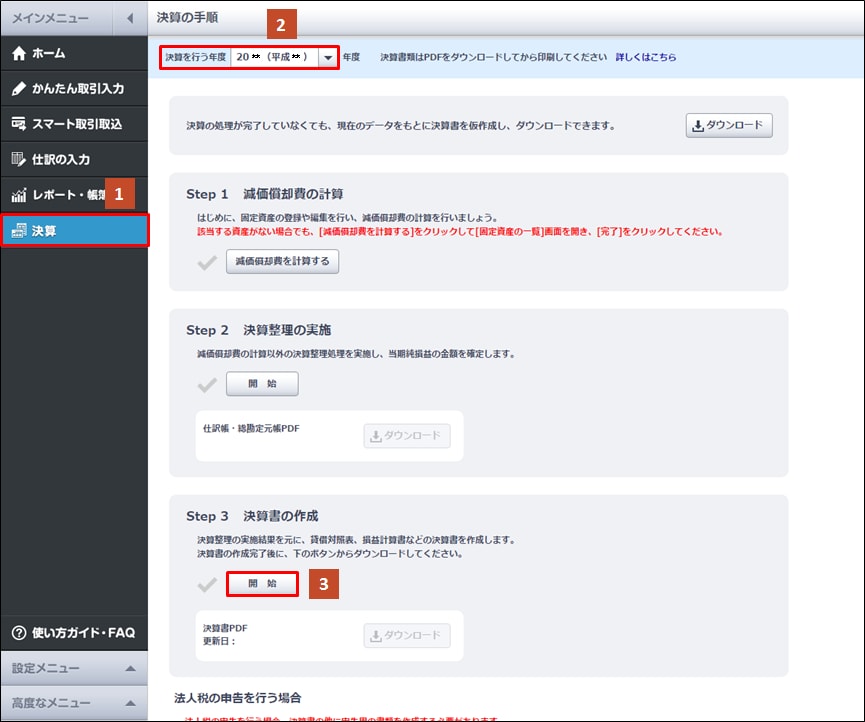The image size is (865, 722).
Task: Click the レポート・帳票 chart icon
Action: point(19,195)
